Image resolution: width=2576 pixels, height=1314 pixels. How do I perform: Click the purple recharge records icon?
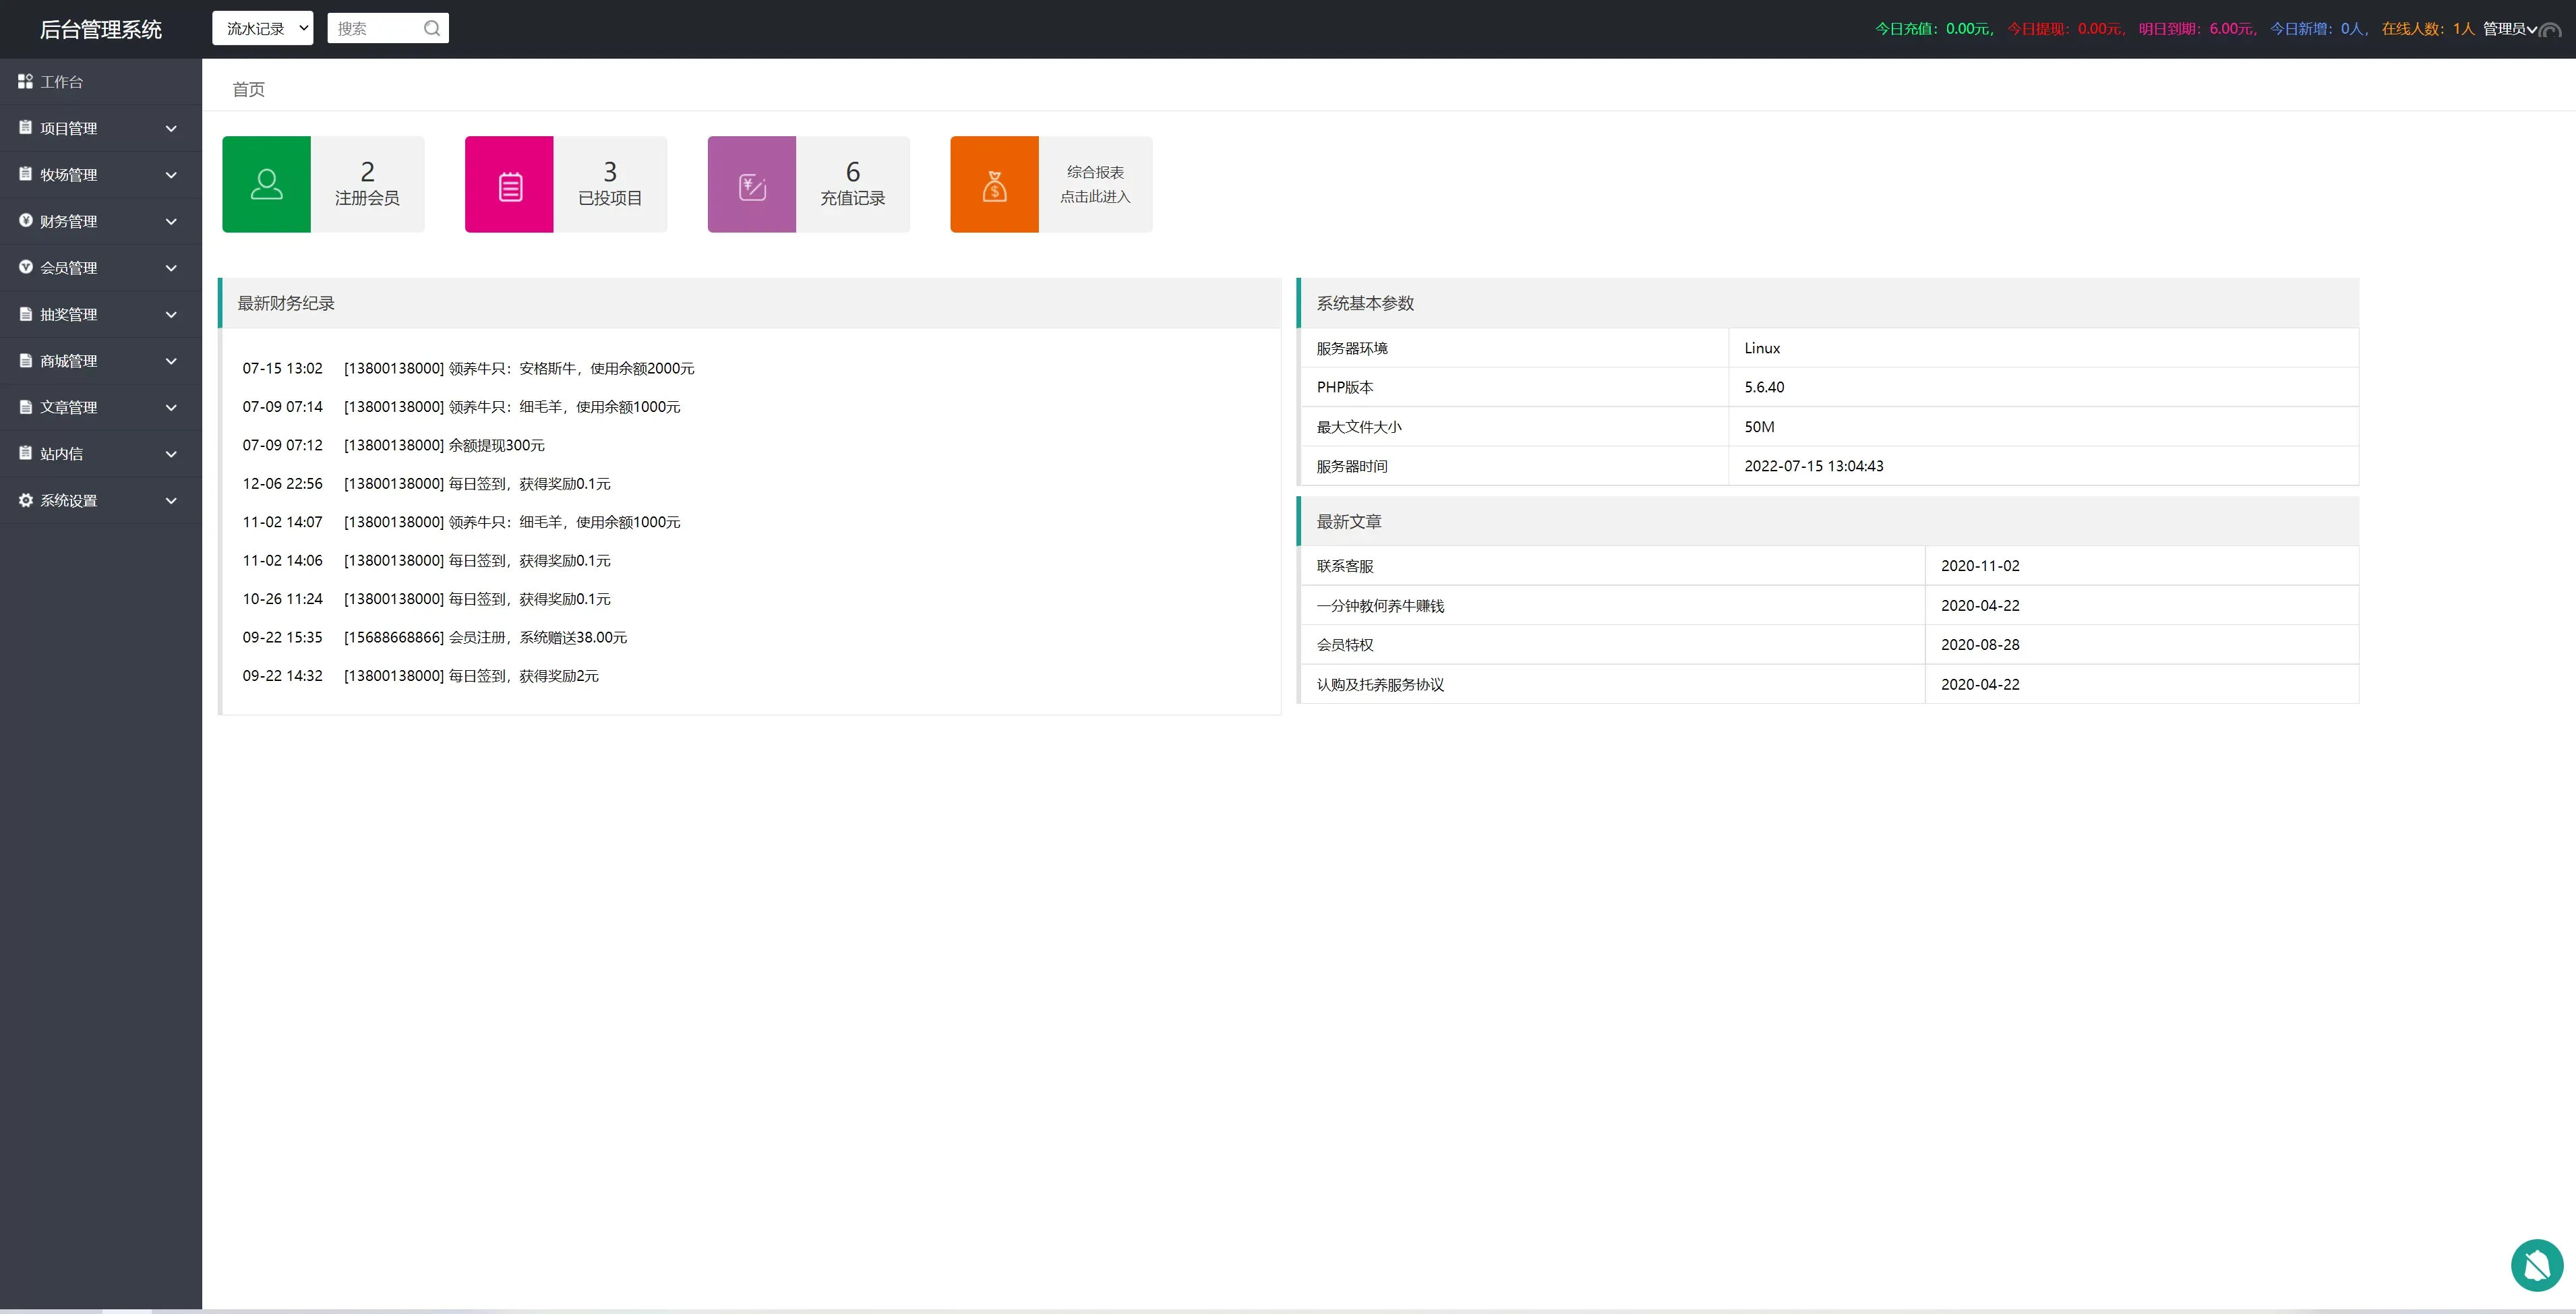click(x=752, y=186)
